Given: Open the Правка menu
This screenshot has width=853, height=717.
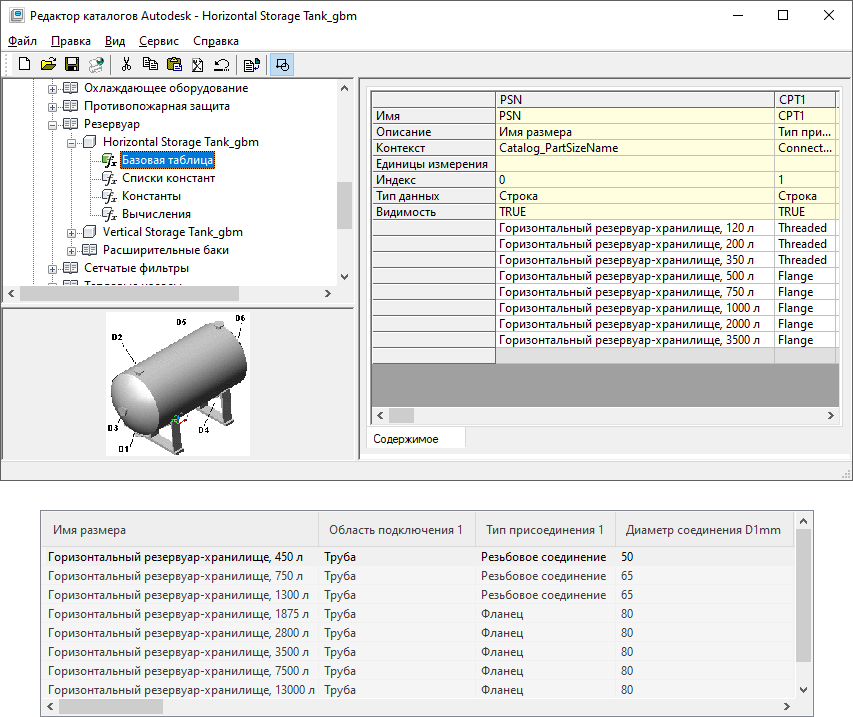Looking at the screenshot, I should [x=71, y=41].
